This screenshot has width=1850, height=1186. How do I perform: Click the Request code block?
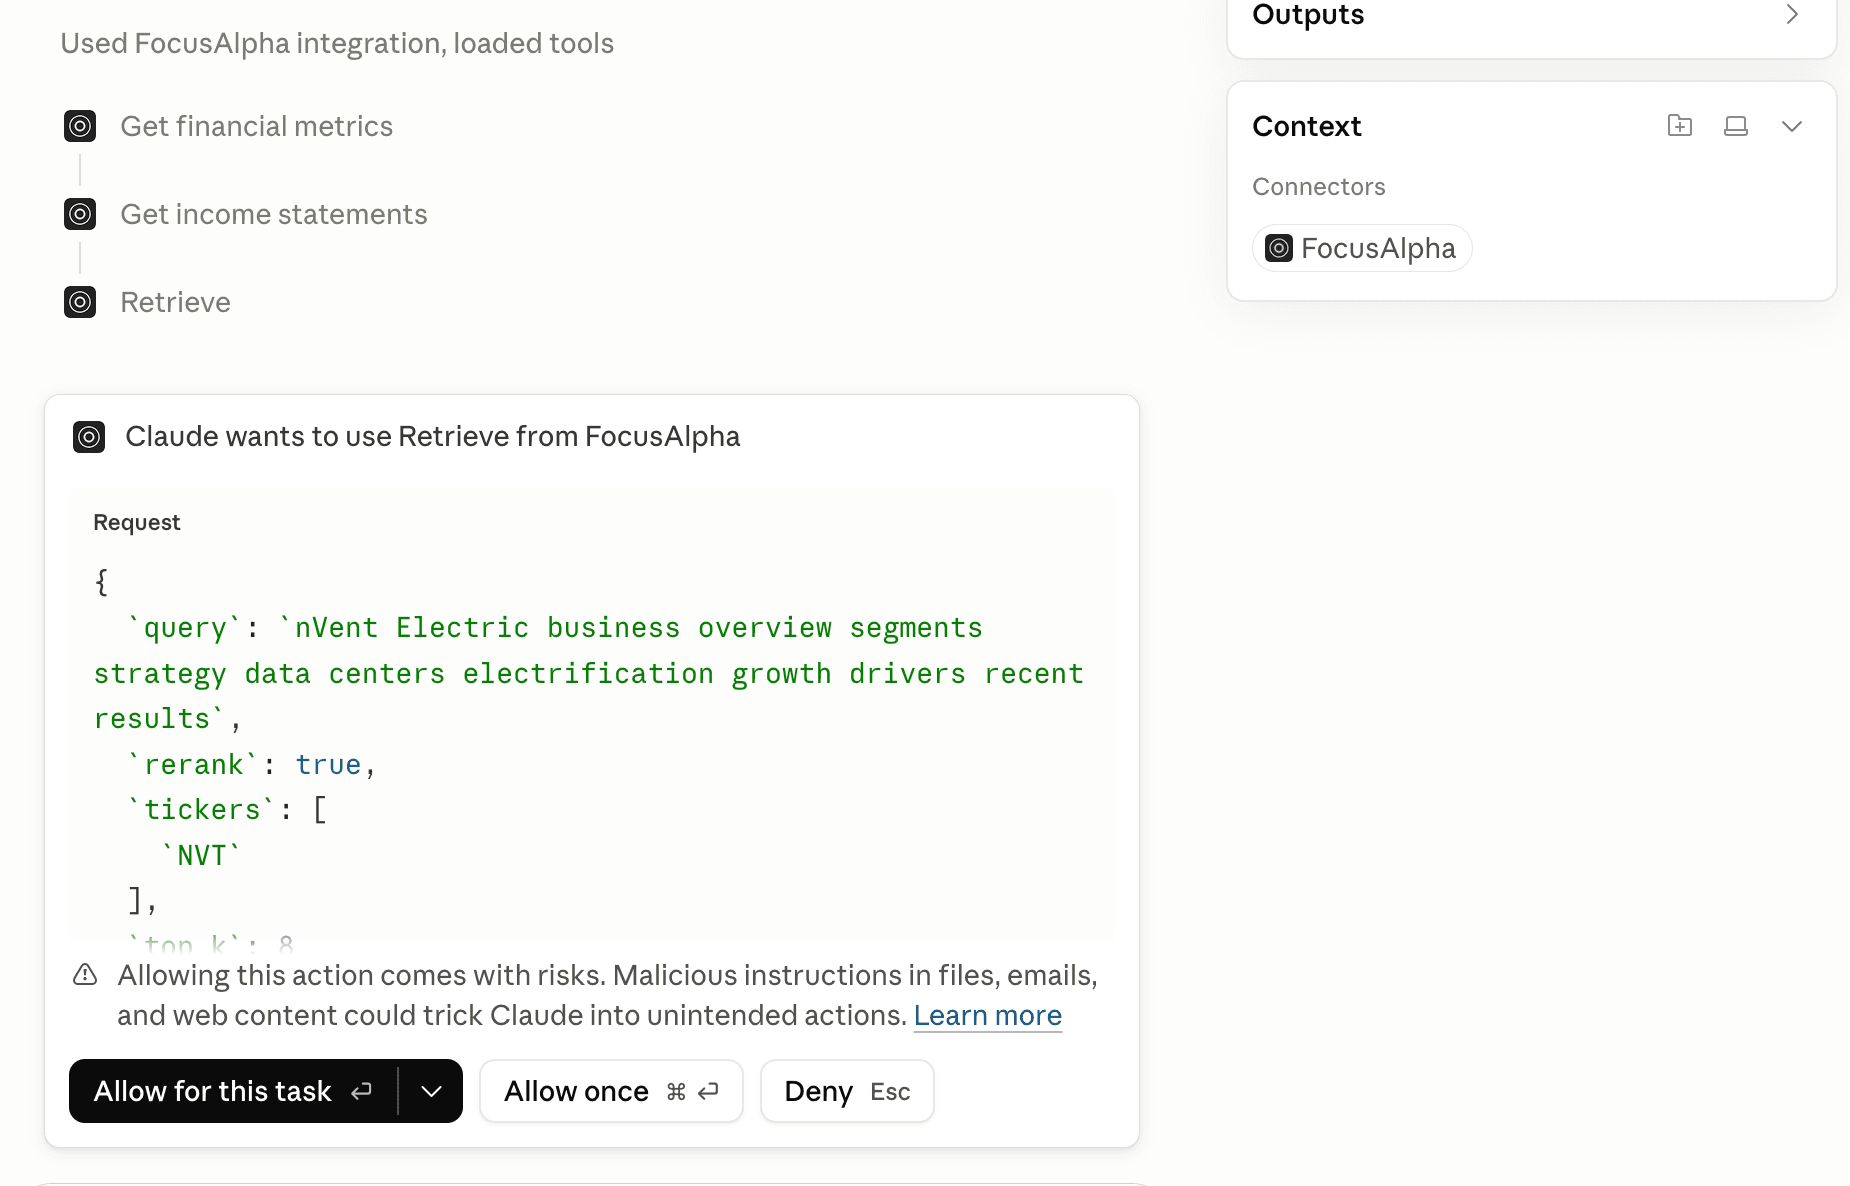pos(592,715)
